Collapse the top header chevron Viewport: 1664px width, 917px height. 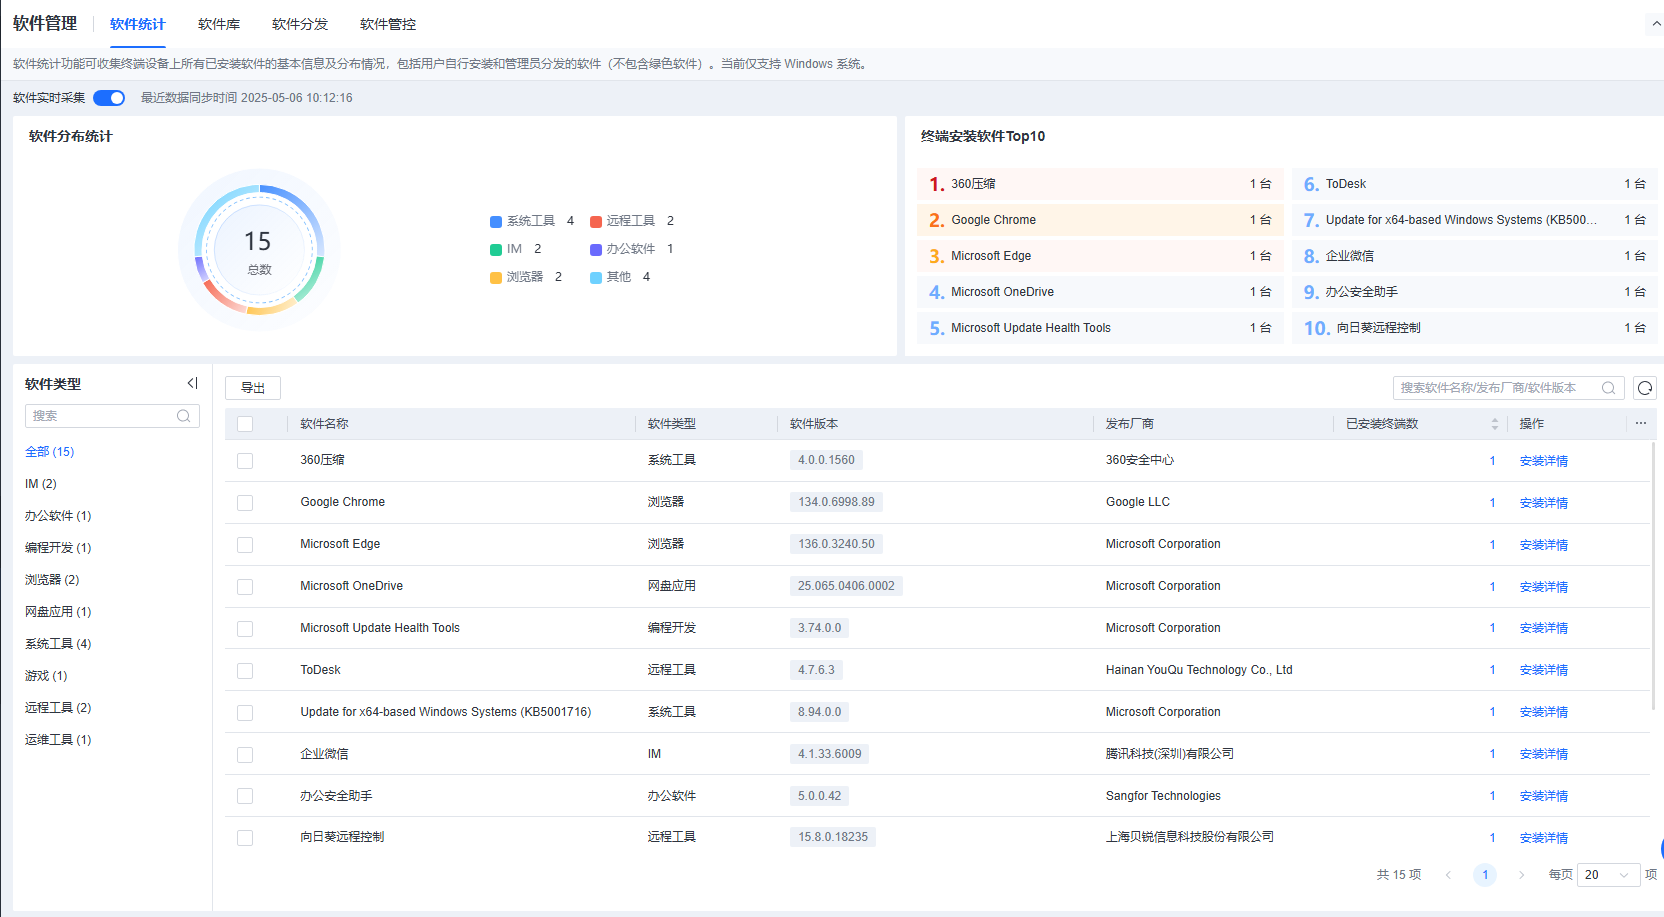point(1656,23)
